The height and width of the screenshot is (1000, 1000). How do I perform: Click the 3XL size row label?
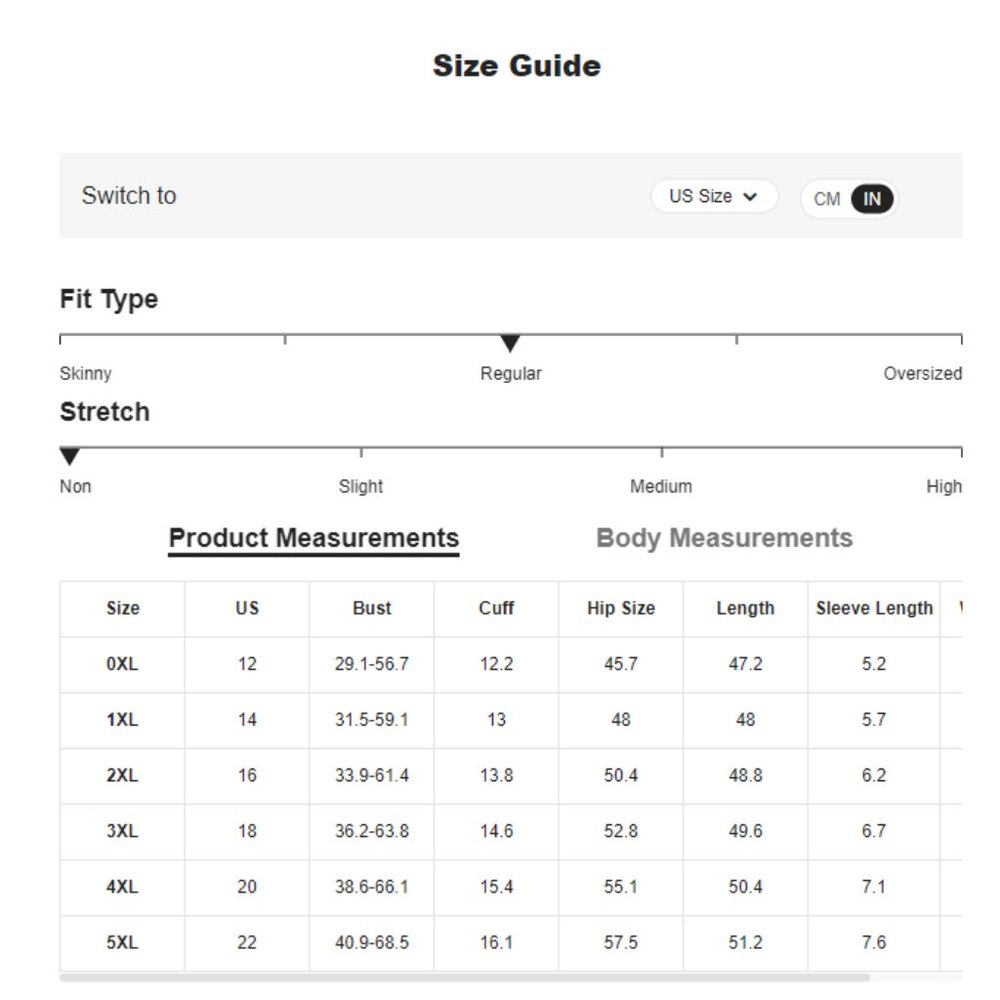pos(122,831)
